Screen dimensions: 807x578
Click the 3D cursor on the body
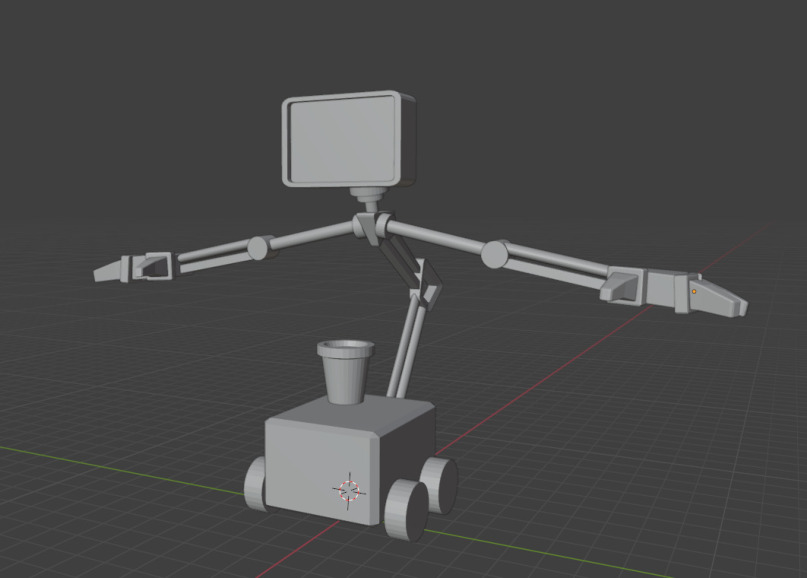[x=349, y=489]
